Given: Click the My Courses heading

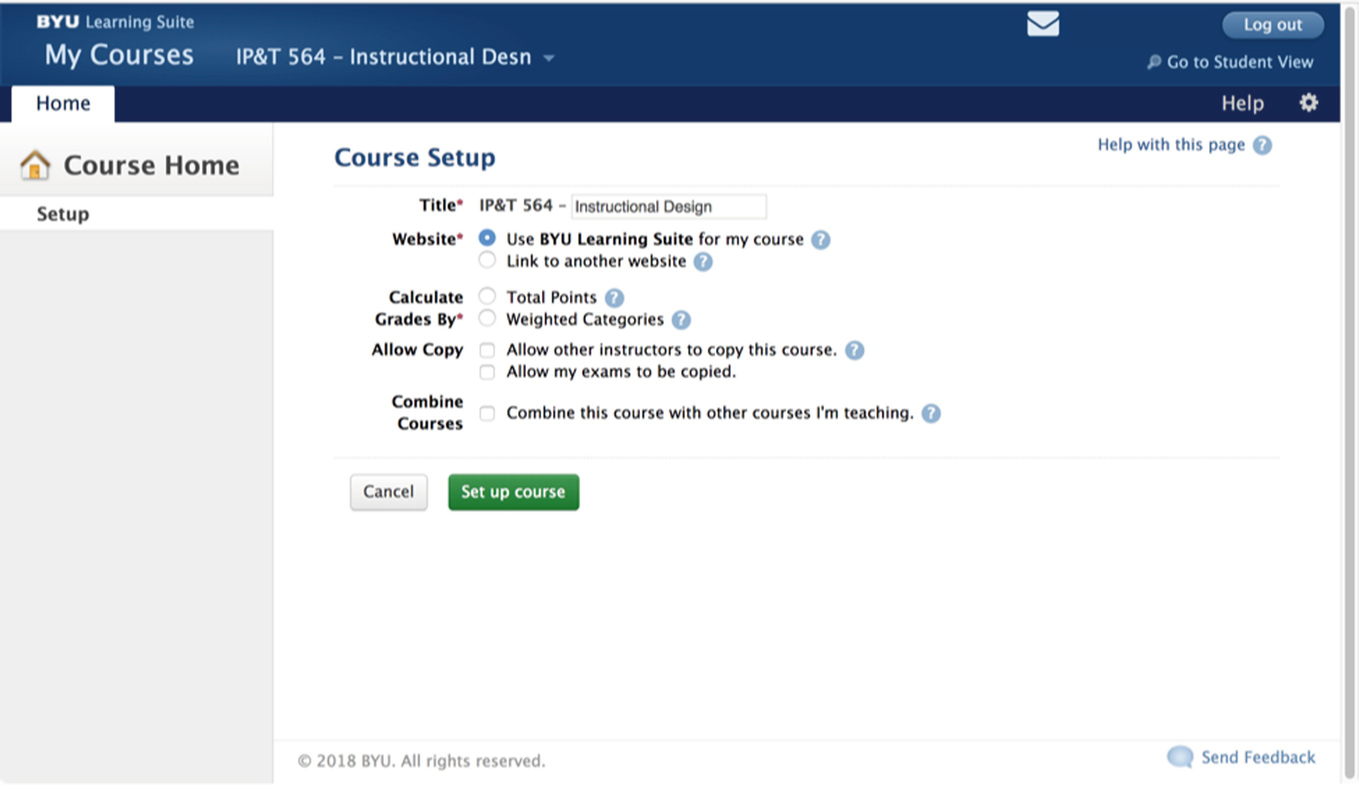Looking at the screenshot, I should coord(119,55).
